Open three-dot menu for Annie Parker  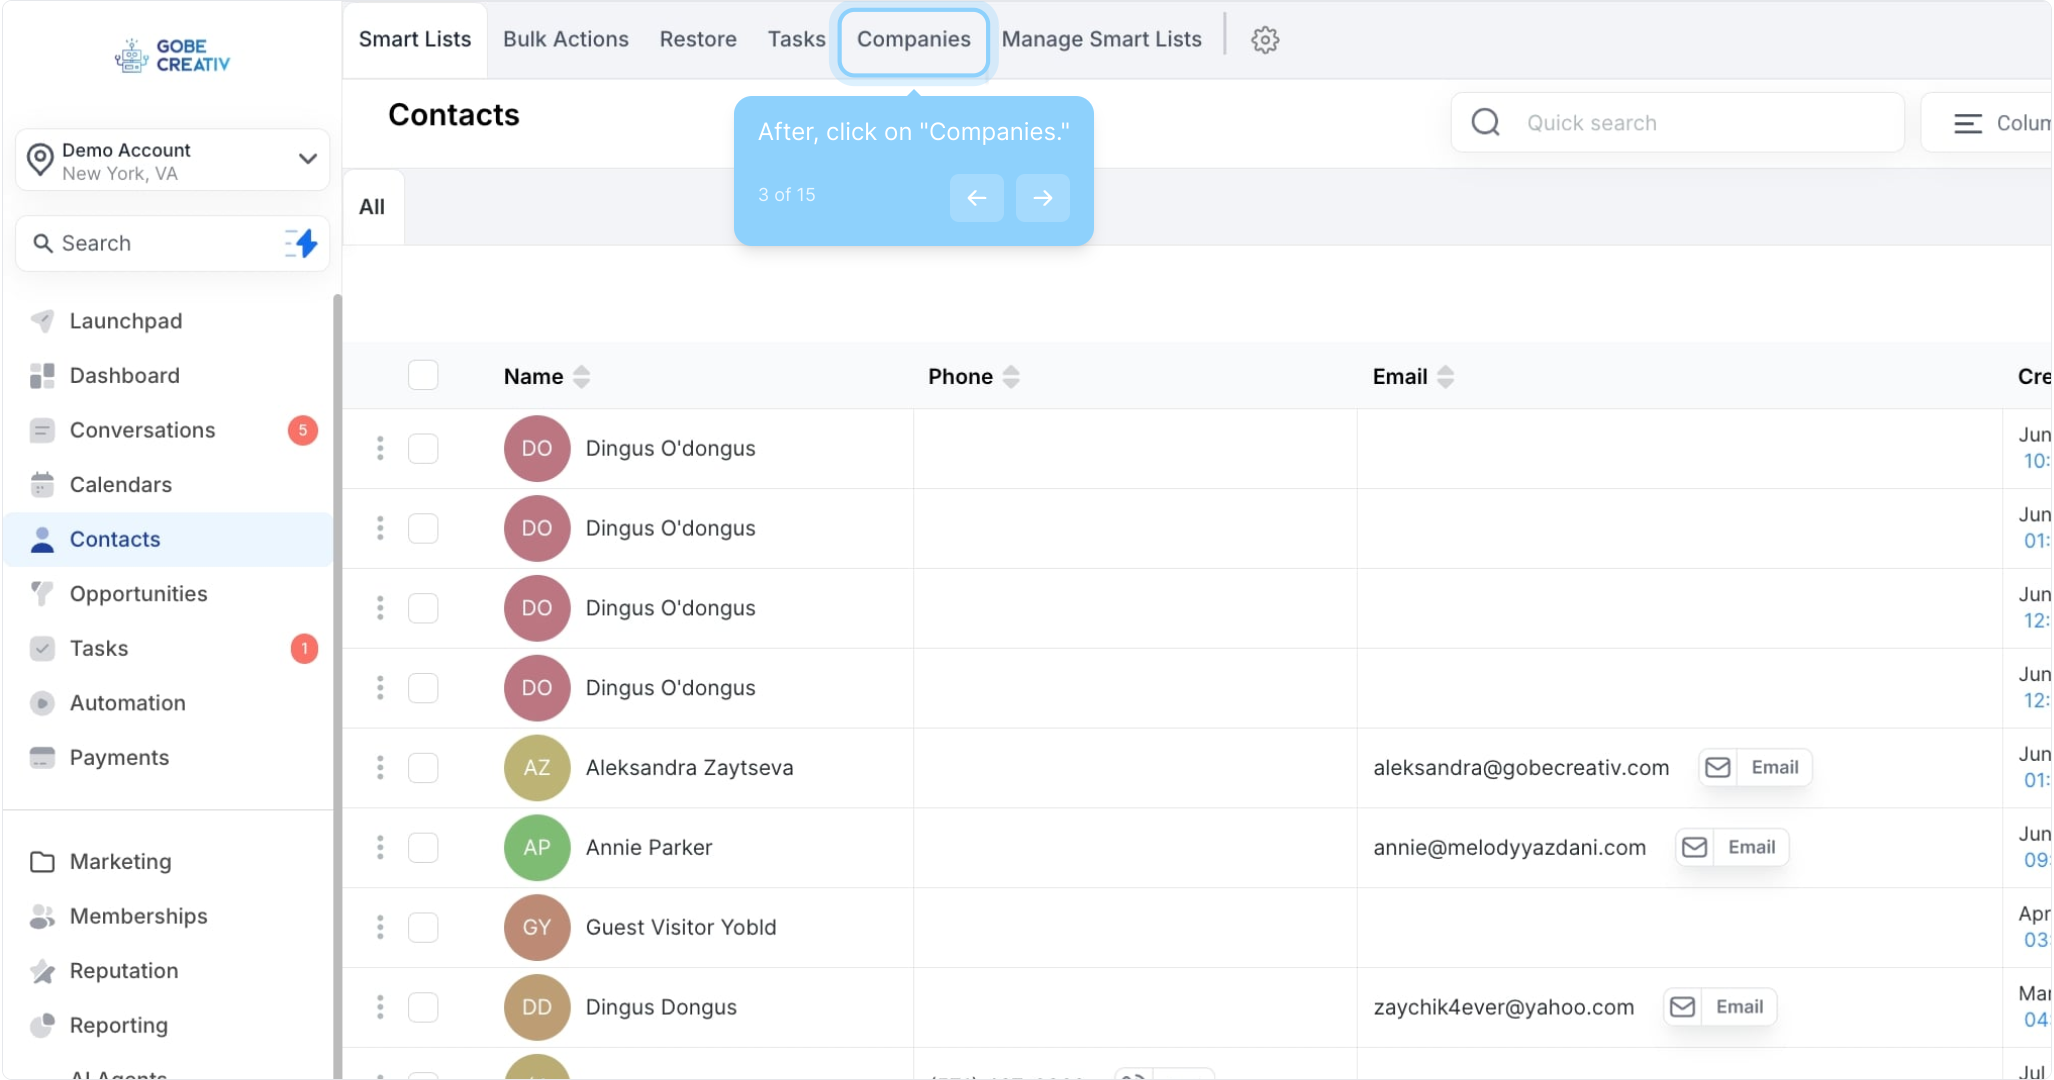(380, 848)
